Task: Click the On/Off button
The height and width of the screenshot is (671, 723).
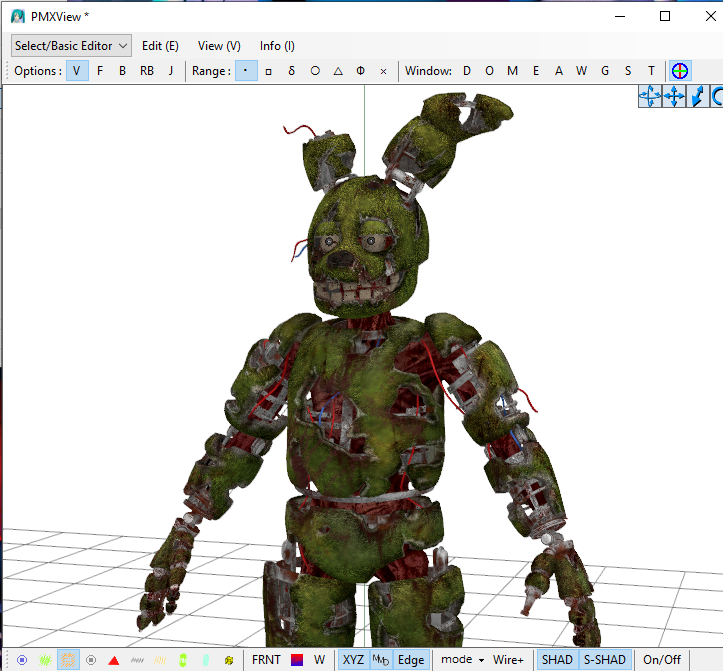Action: 662,660
